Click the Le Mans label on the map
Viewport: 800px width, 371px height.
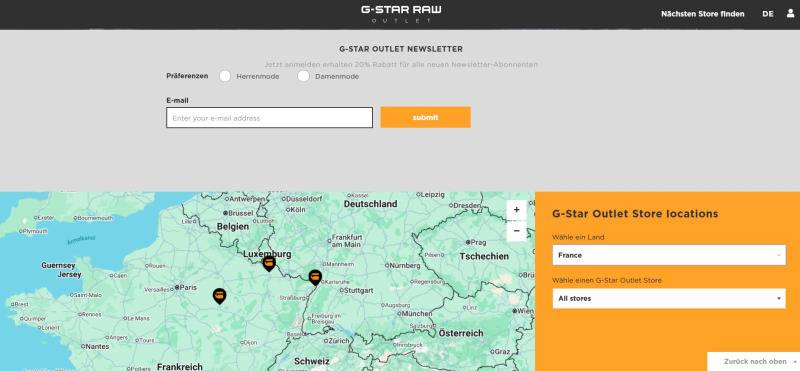coord(139,318)
